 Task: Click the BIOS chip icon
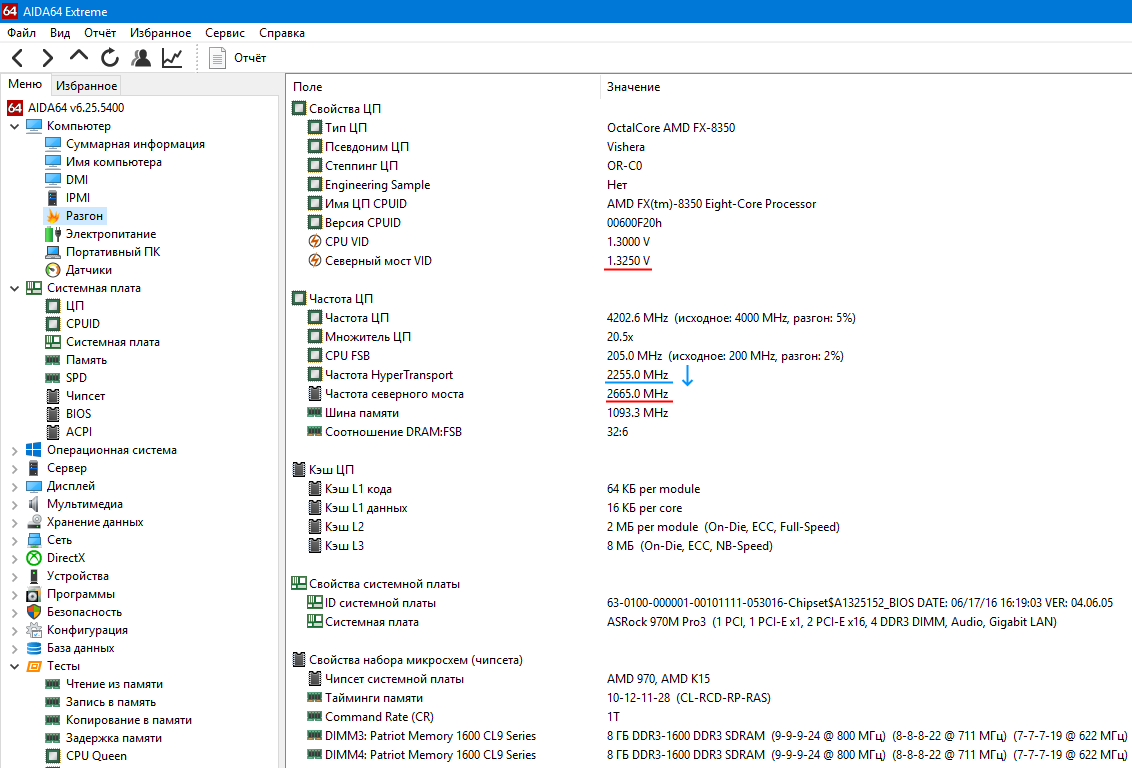click(x=53, y=414)
